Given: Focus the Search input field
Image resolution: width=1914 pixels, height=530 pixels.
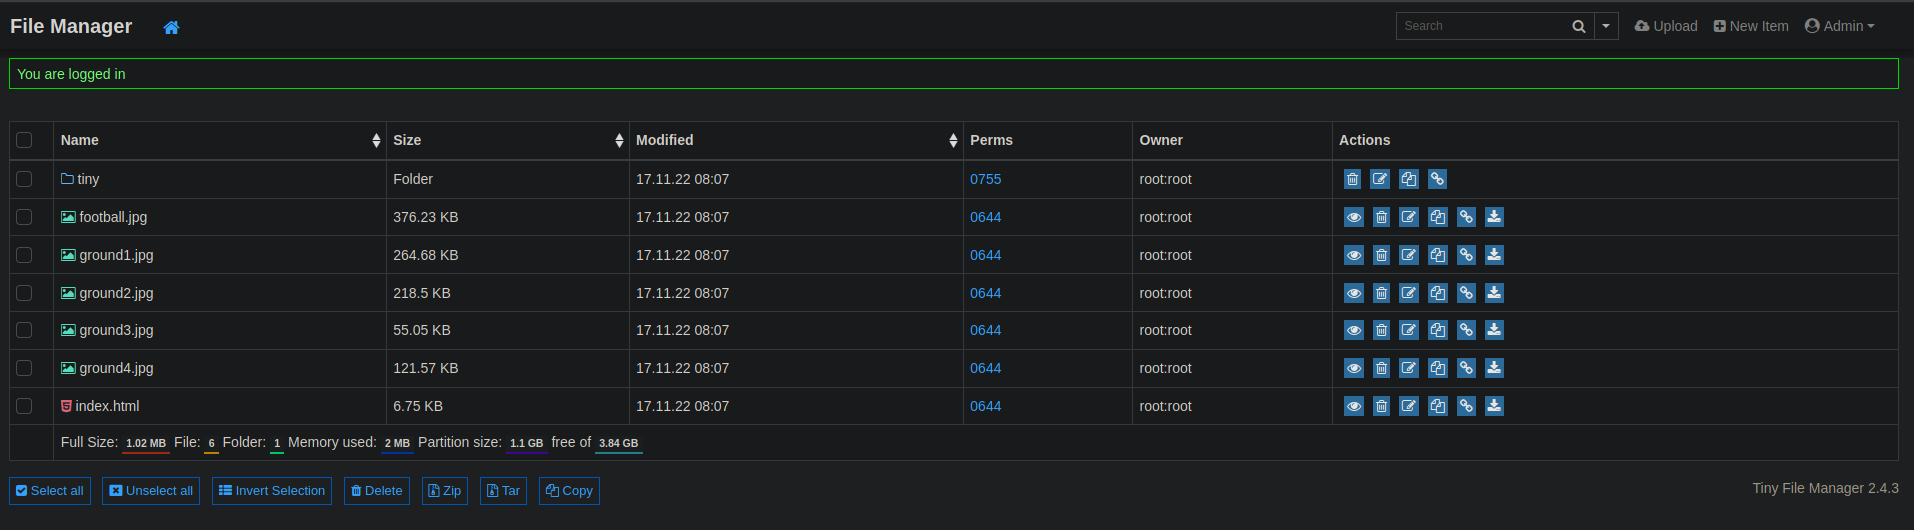Looking at the screenshot, I should pyautogui.click(x=1480, y=26).
